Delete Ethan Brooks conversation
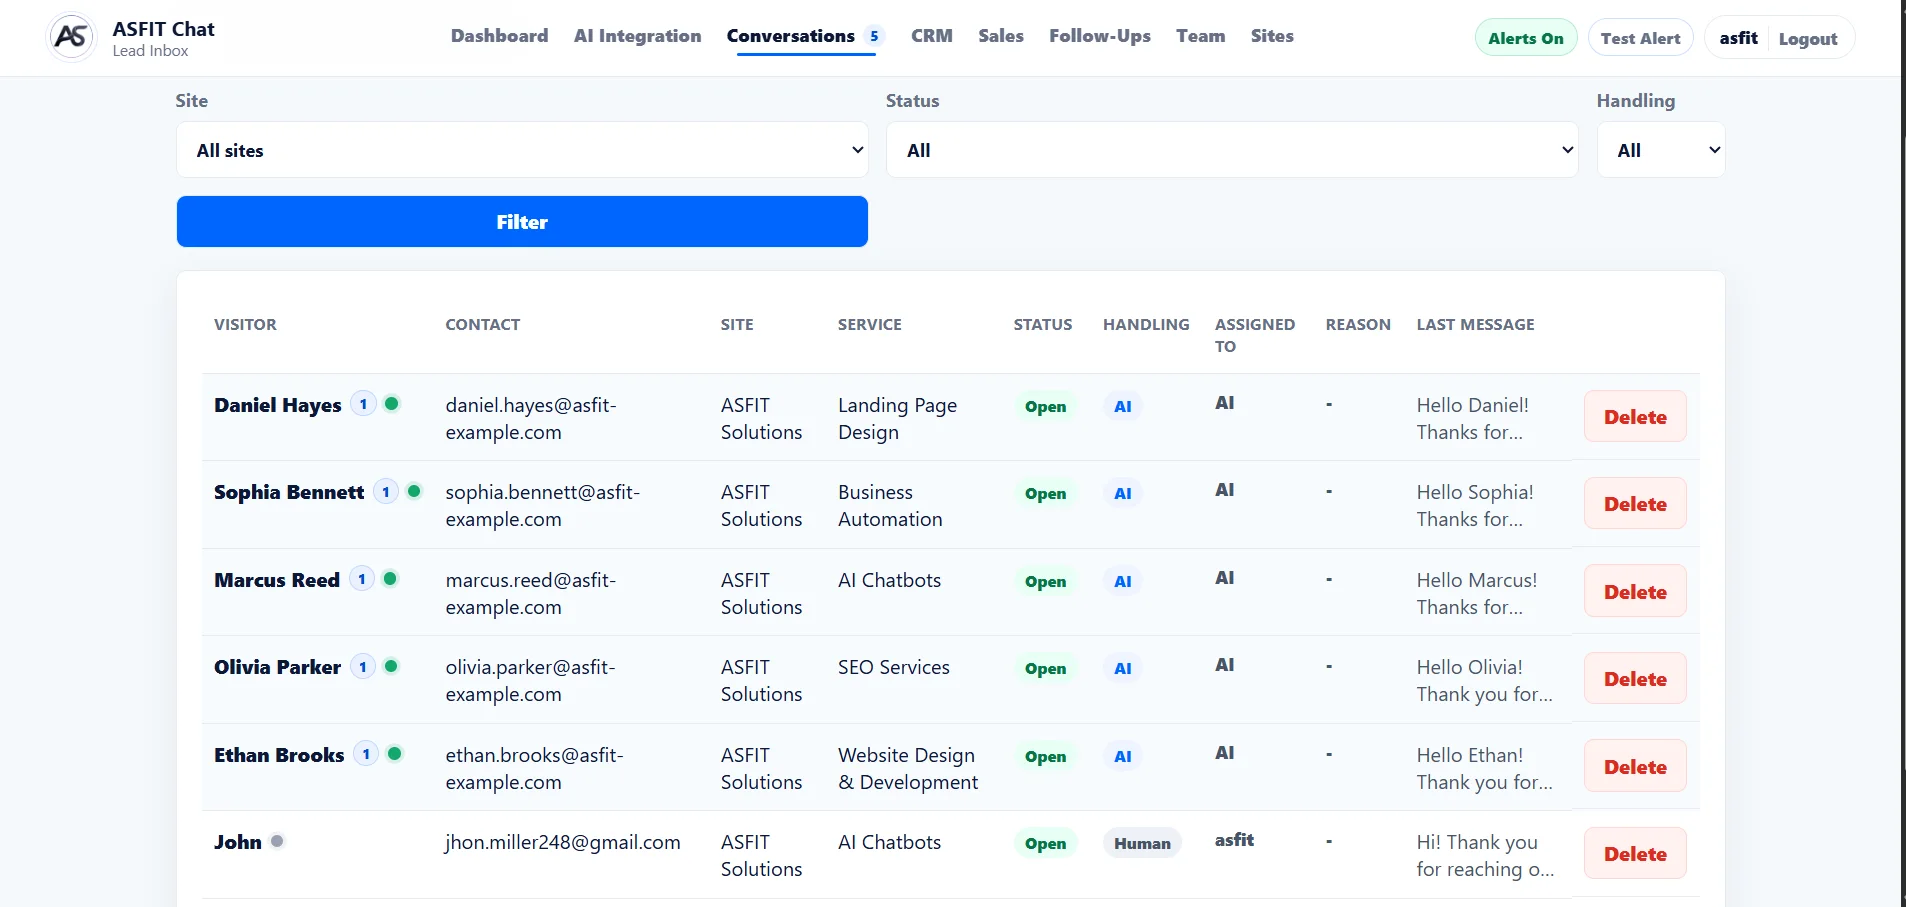 pyautogui.click(x=1635, y=766)
